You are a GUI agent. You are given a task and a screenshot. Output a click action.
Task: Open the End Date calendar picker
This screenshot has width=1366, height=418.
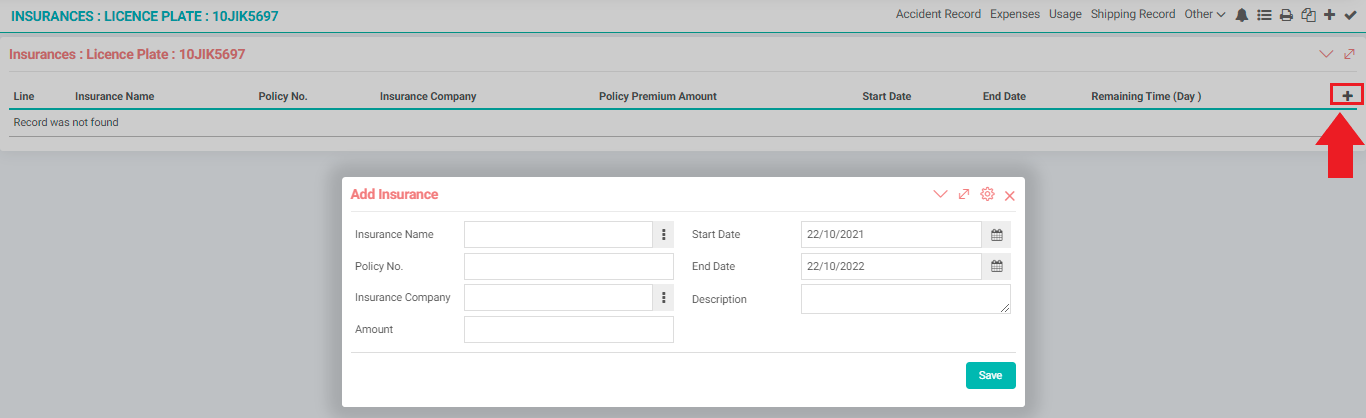tap(996, 267)
